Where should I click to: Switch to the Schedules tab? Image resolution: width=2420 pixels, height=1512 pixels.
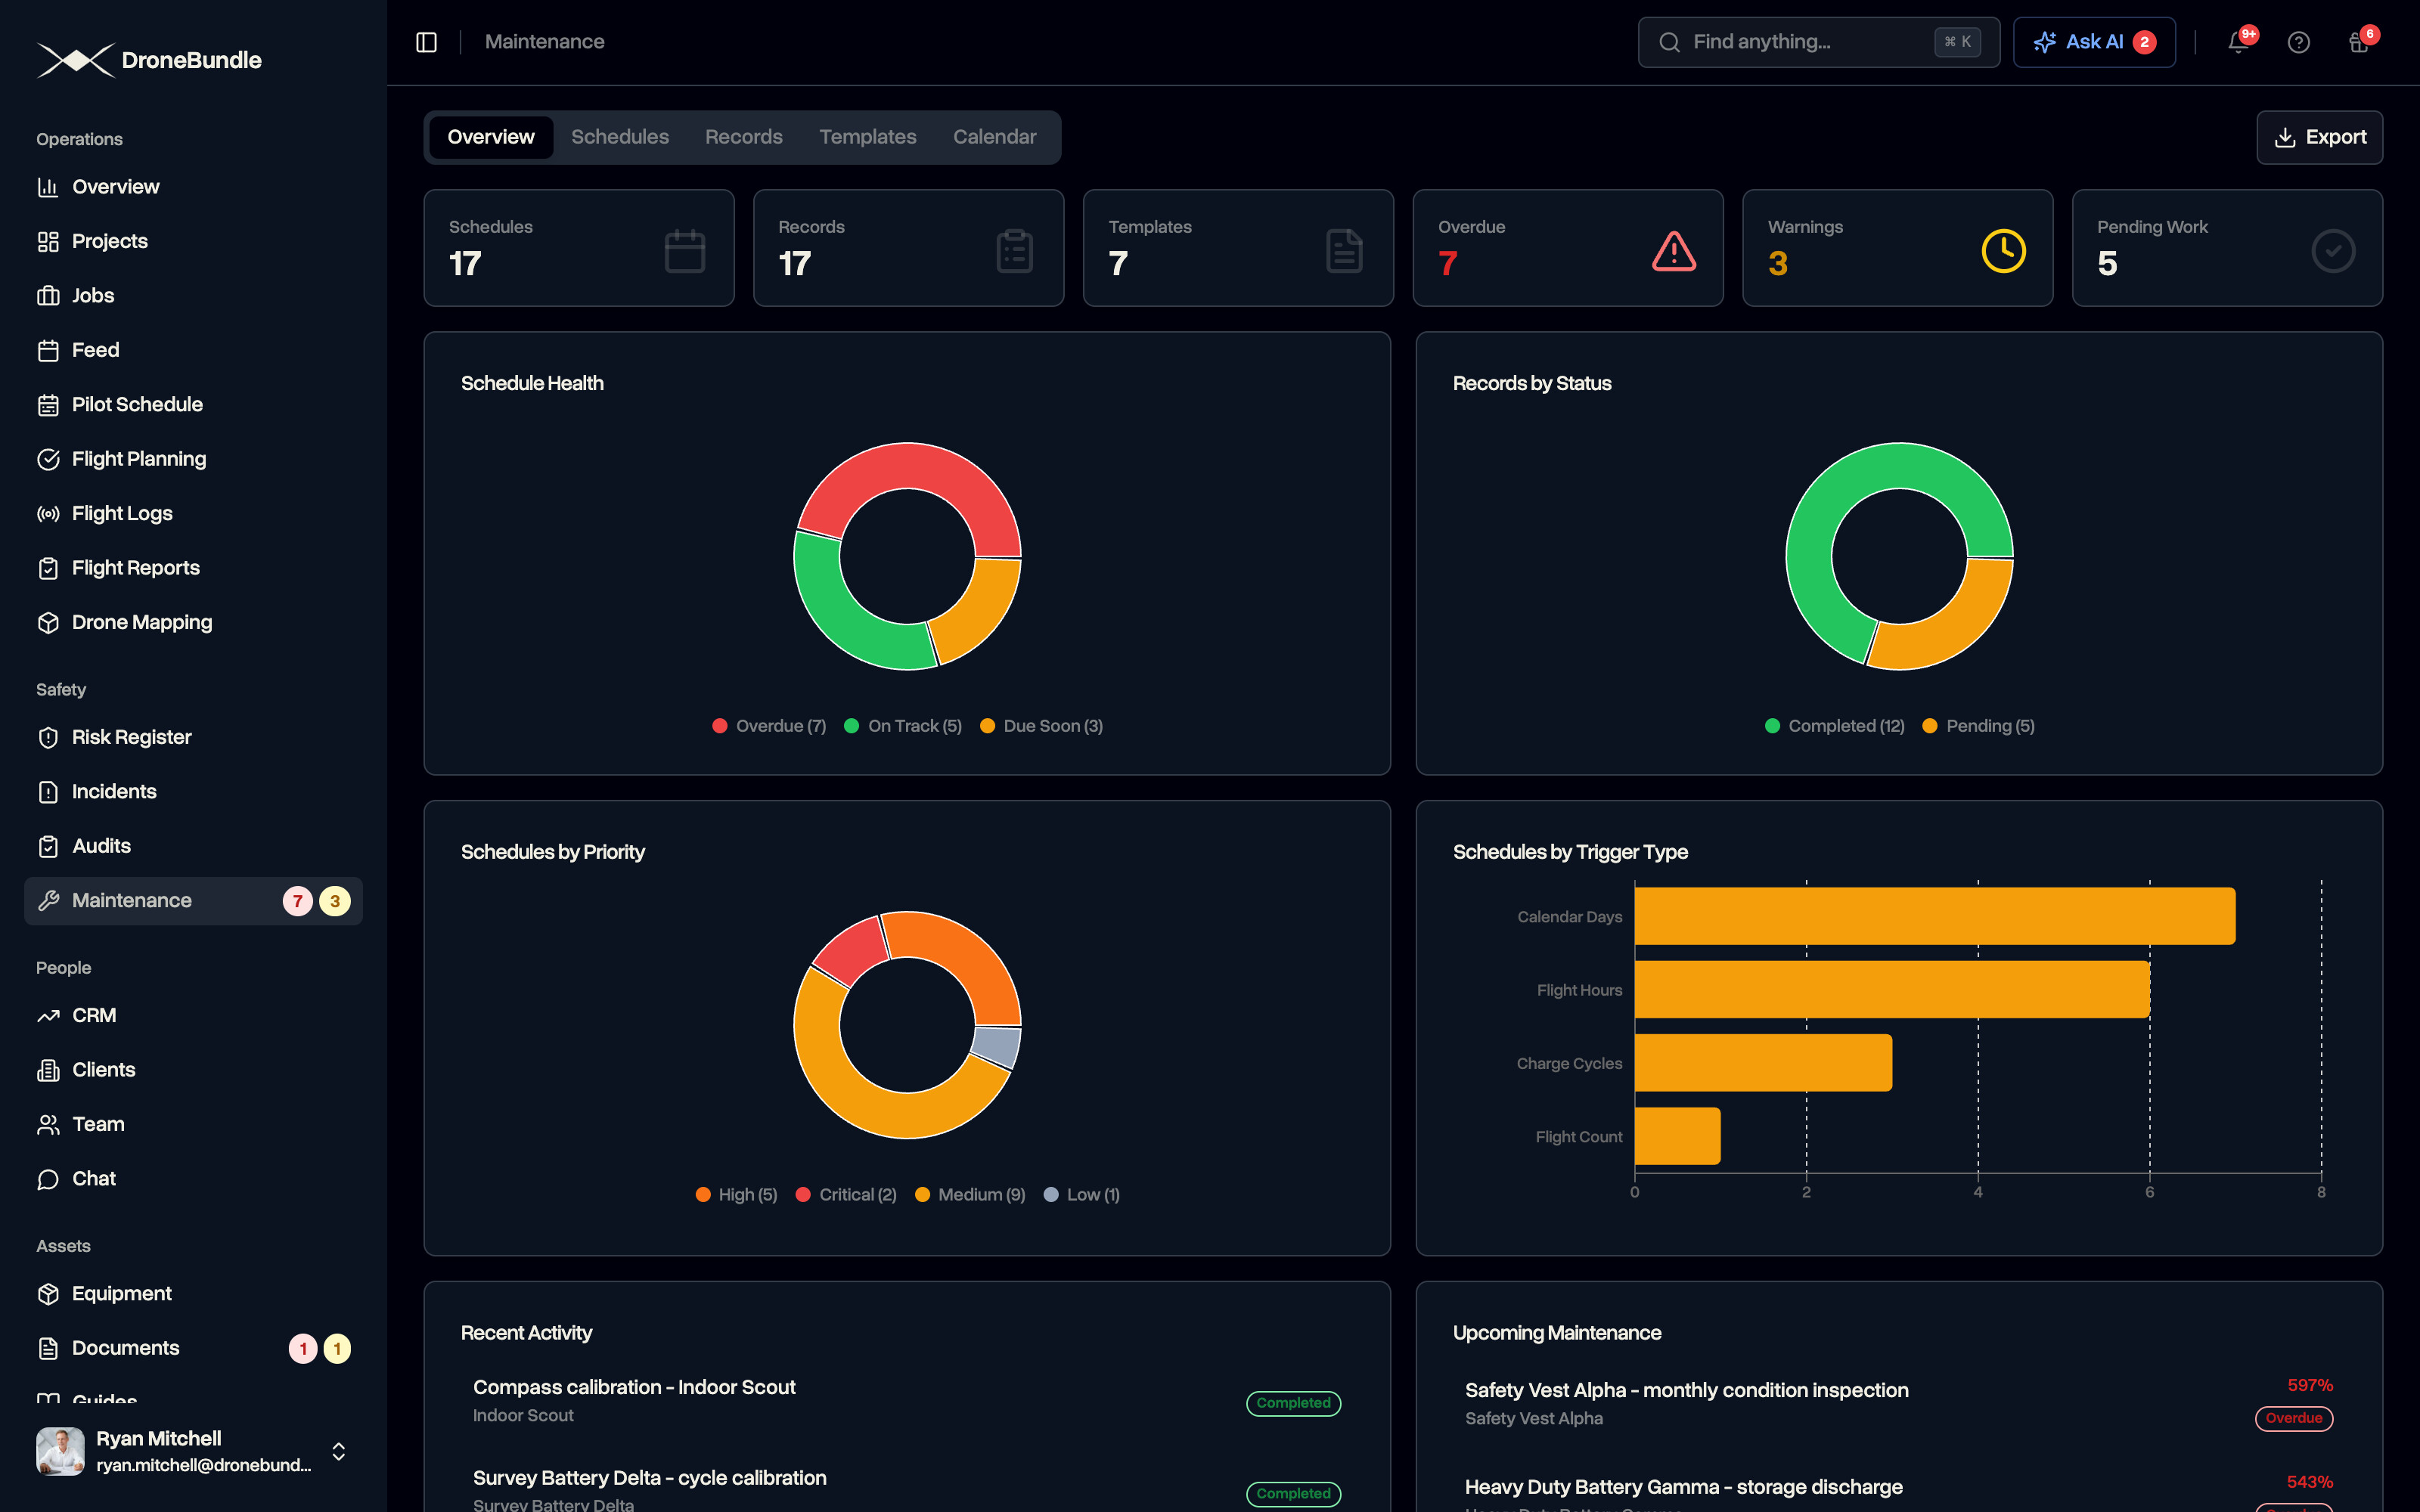click(620, 137)
